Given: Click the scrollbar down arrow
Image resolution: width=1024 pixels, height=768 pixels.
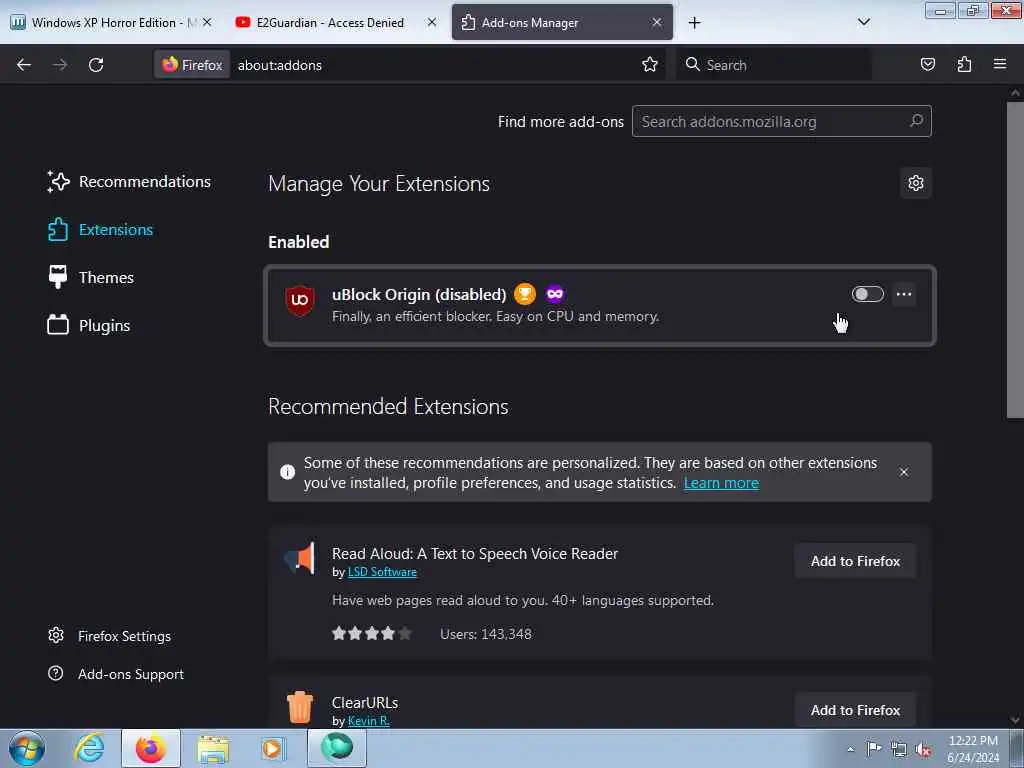Looking at the screenshot, I should [1015, 720].
